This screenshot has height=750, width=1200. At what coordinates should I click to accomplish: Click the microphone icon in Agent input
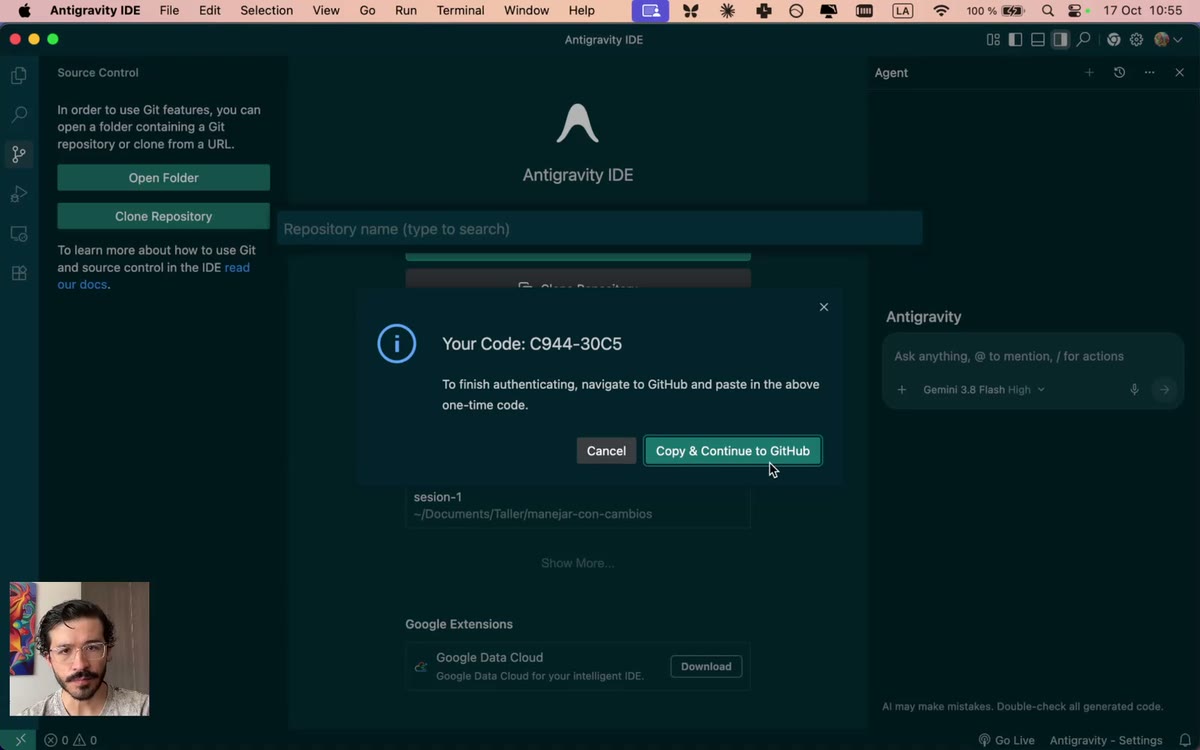point(1134,390)
